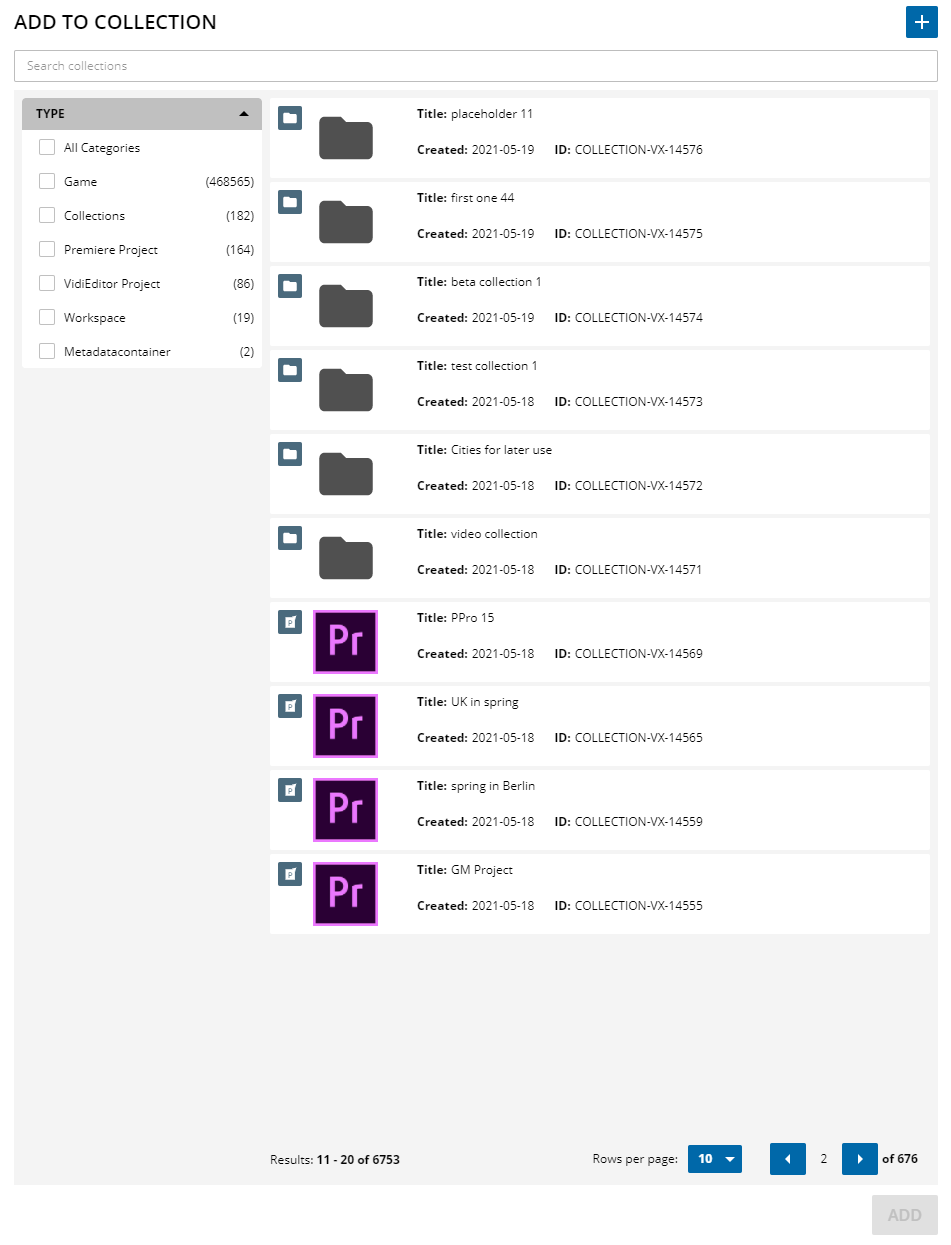
Task: Click small project icon beside 'GM Project'
Action: pyautogui.click(x=290, y=874)
